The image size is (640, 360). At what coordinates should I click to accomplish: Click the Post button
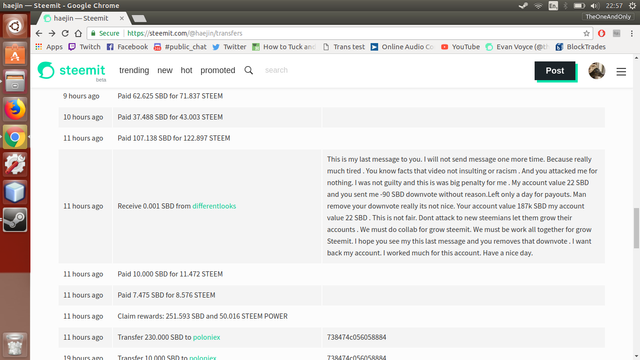[x=555, y=71]
